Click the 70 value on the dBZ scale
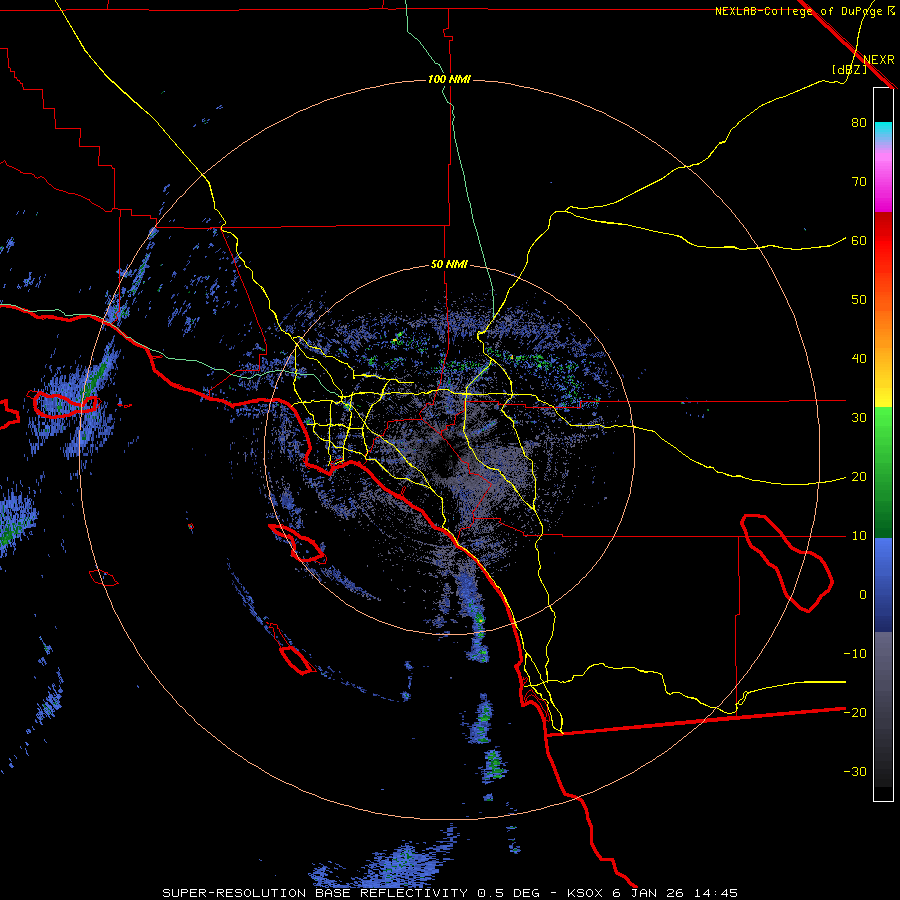Screen dimensions: 900x900 859,182
